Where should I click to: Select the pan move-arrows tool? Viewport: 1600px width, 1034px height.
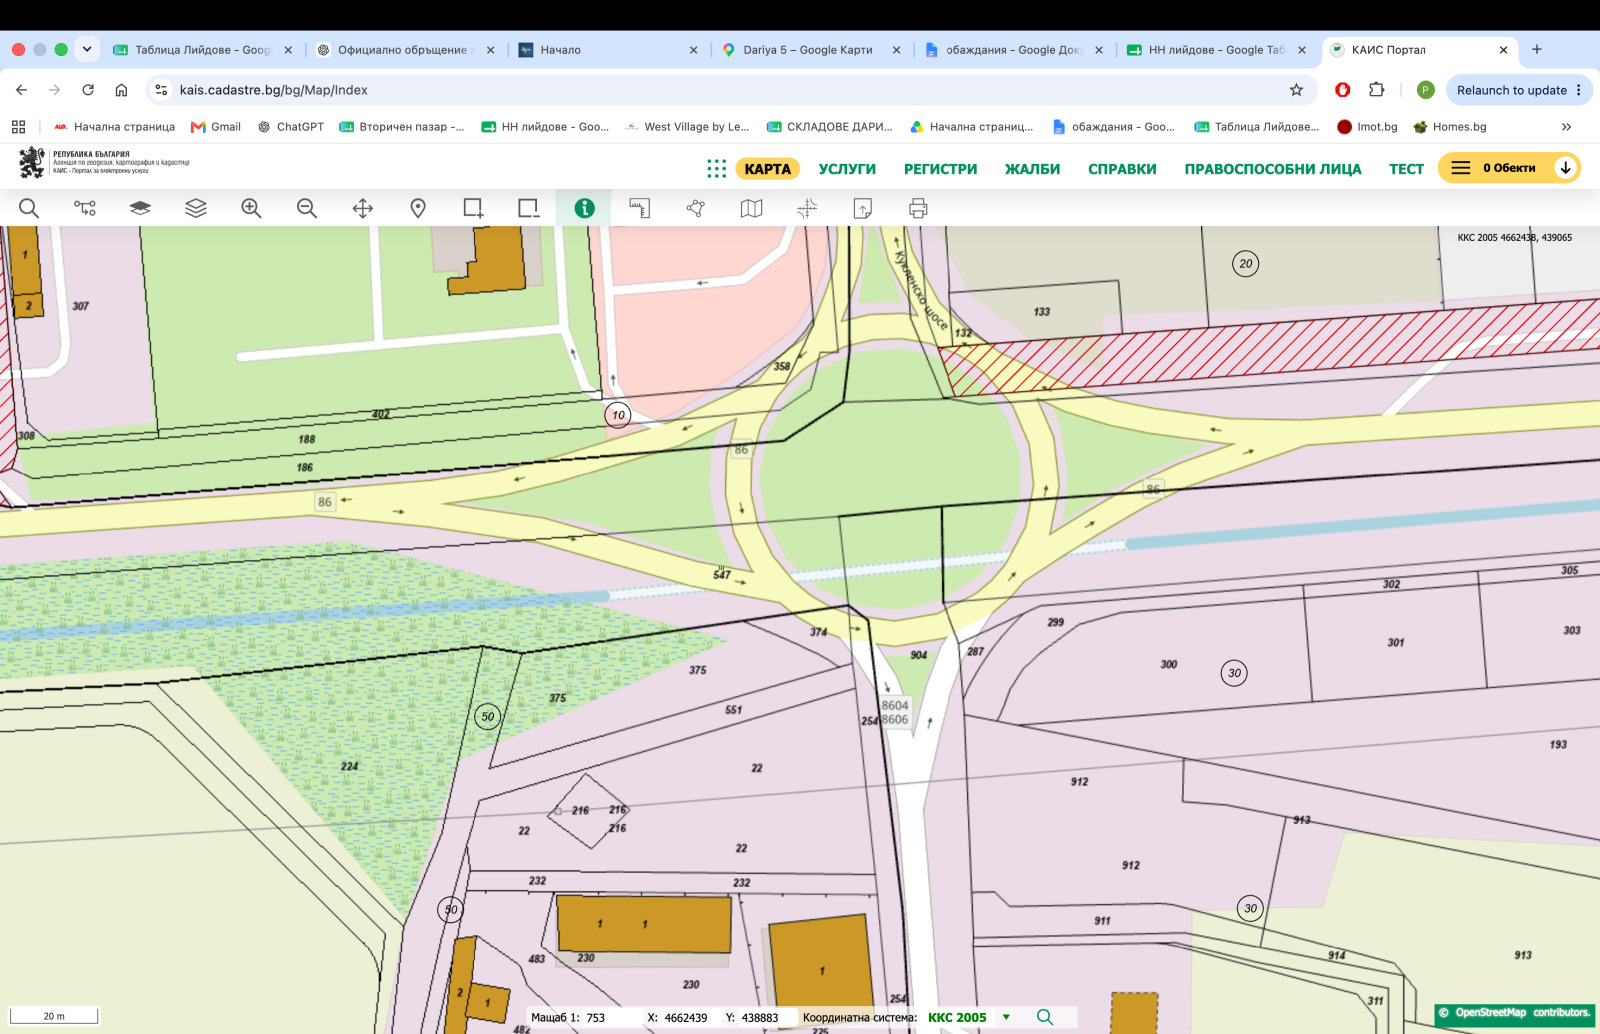coord(363,208)
